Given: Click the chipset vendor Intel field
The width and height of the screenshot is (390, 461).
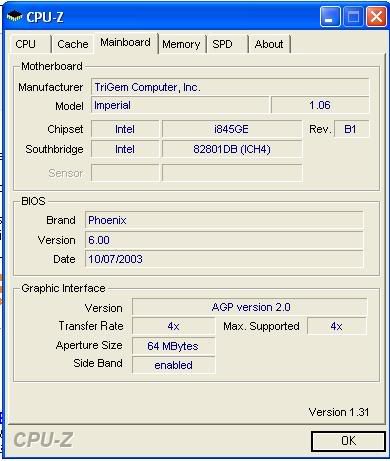Looking at the screenshot, I should click(x=125, y=129).
